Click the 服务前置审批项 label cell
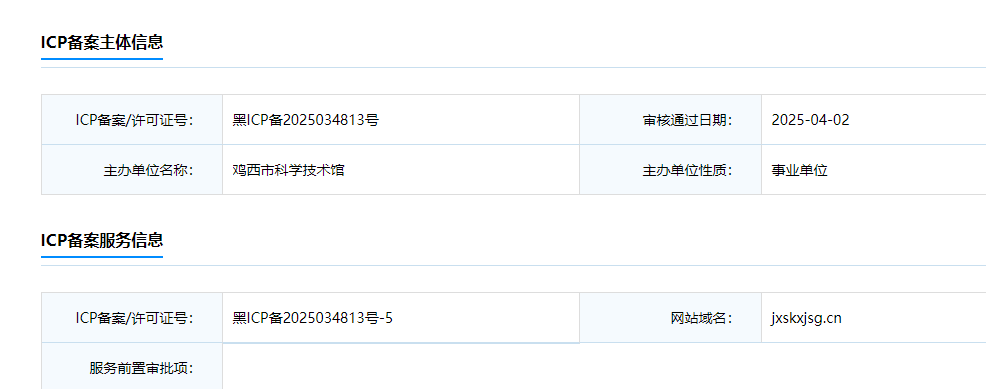Screen dimensions: 986x389 (132, 368)
